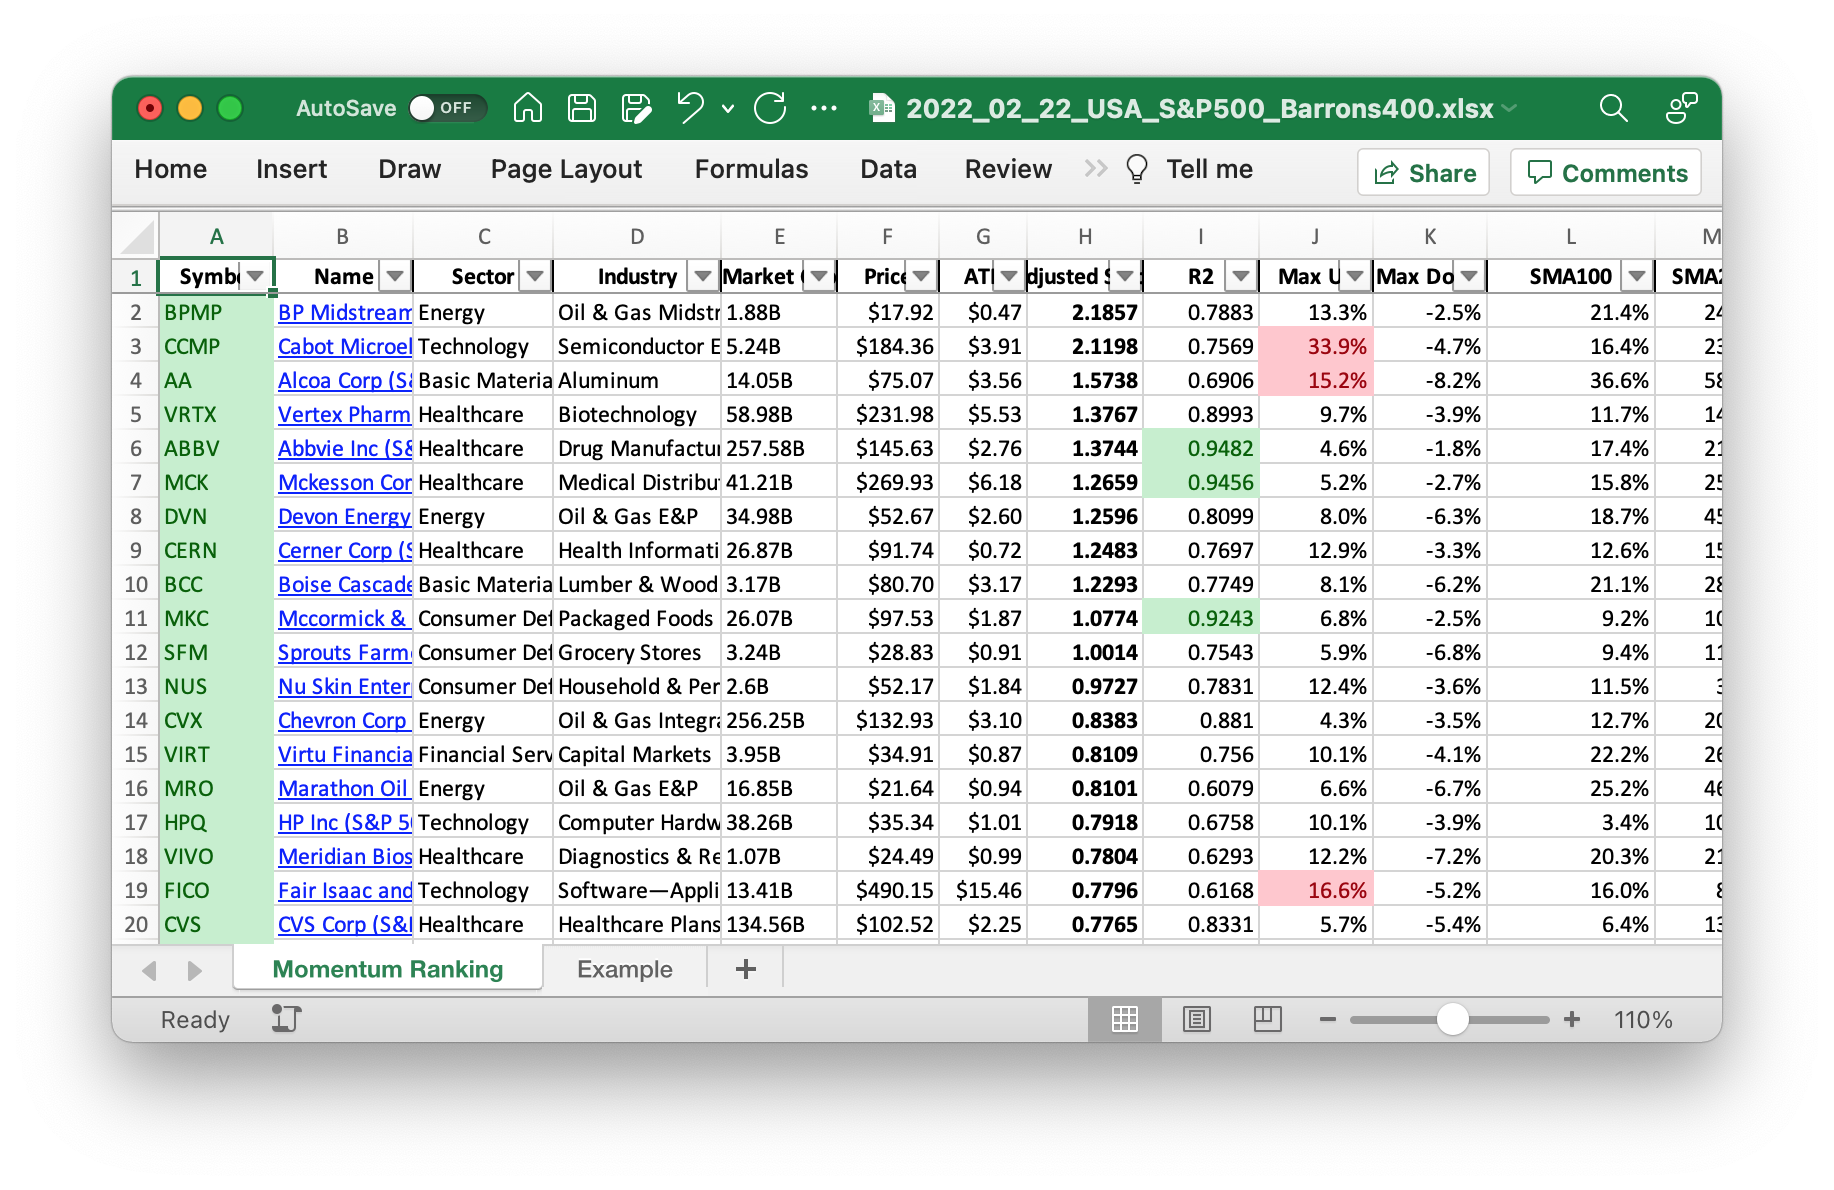Open the search magnifier icon
This screenshot has width=1834, height=1190.
1613,108
